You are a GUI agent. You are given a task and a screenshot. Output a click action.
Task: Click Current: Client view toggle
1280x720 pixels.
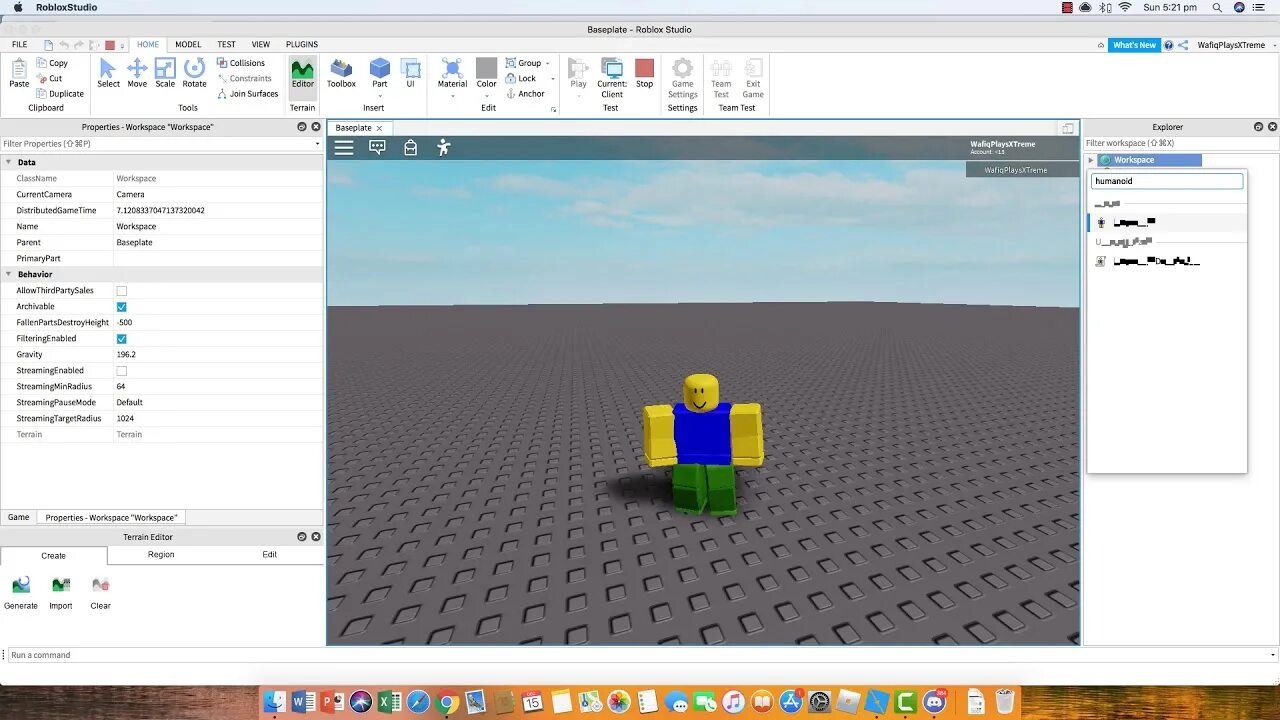[x=612, y=78]
